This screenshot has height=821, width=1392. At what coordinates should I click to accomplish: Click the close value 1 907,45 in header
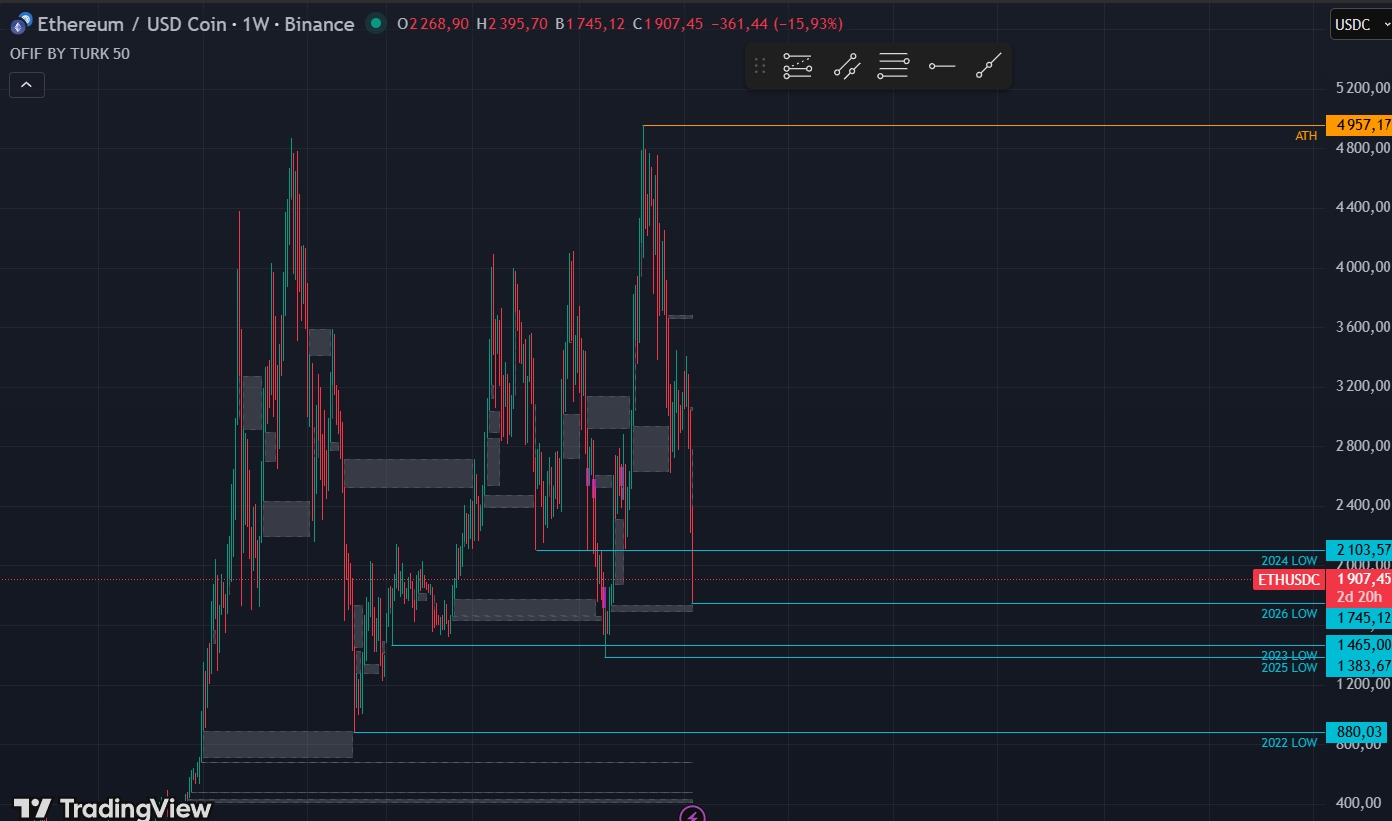click(675, 24)
